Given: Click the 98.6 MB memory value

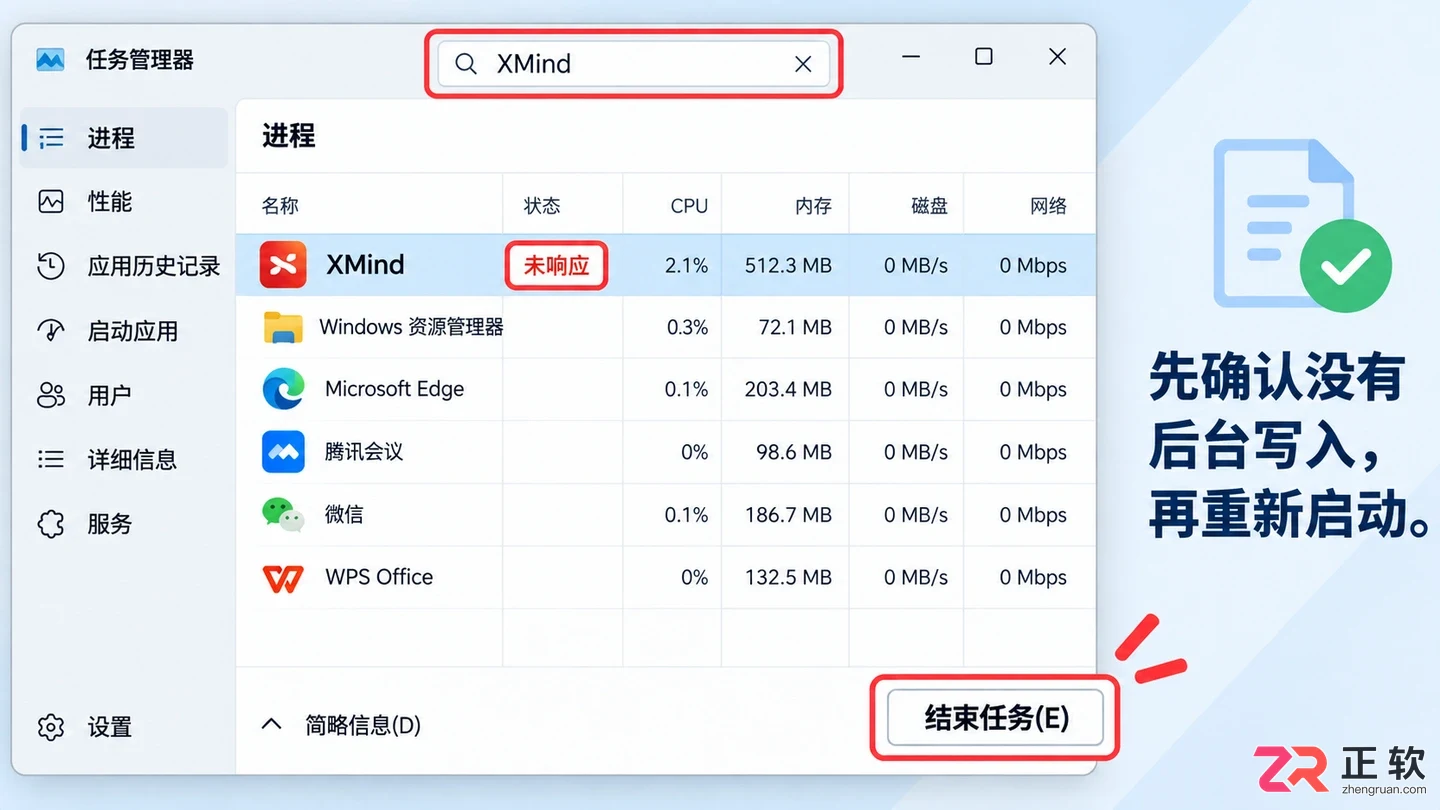Looking at the screenshot, I should tap(794, 452).
